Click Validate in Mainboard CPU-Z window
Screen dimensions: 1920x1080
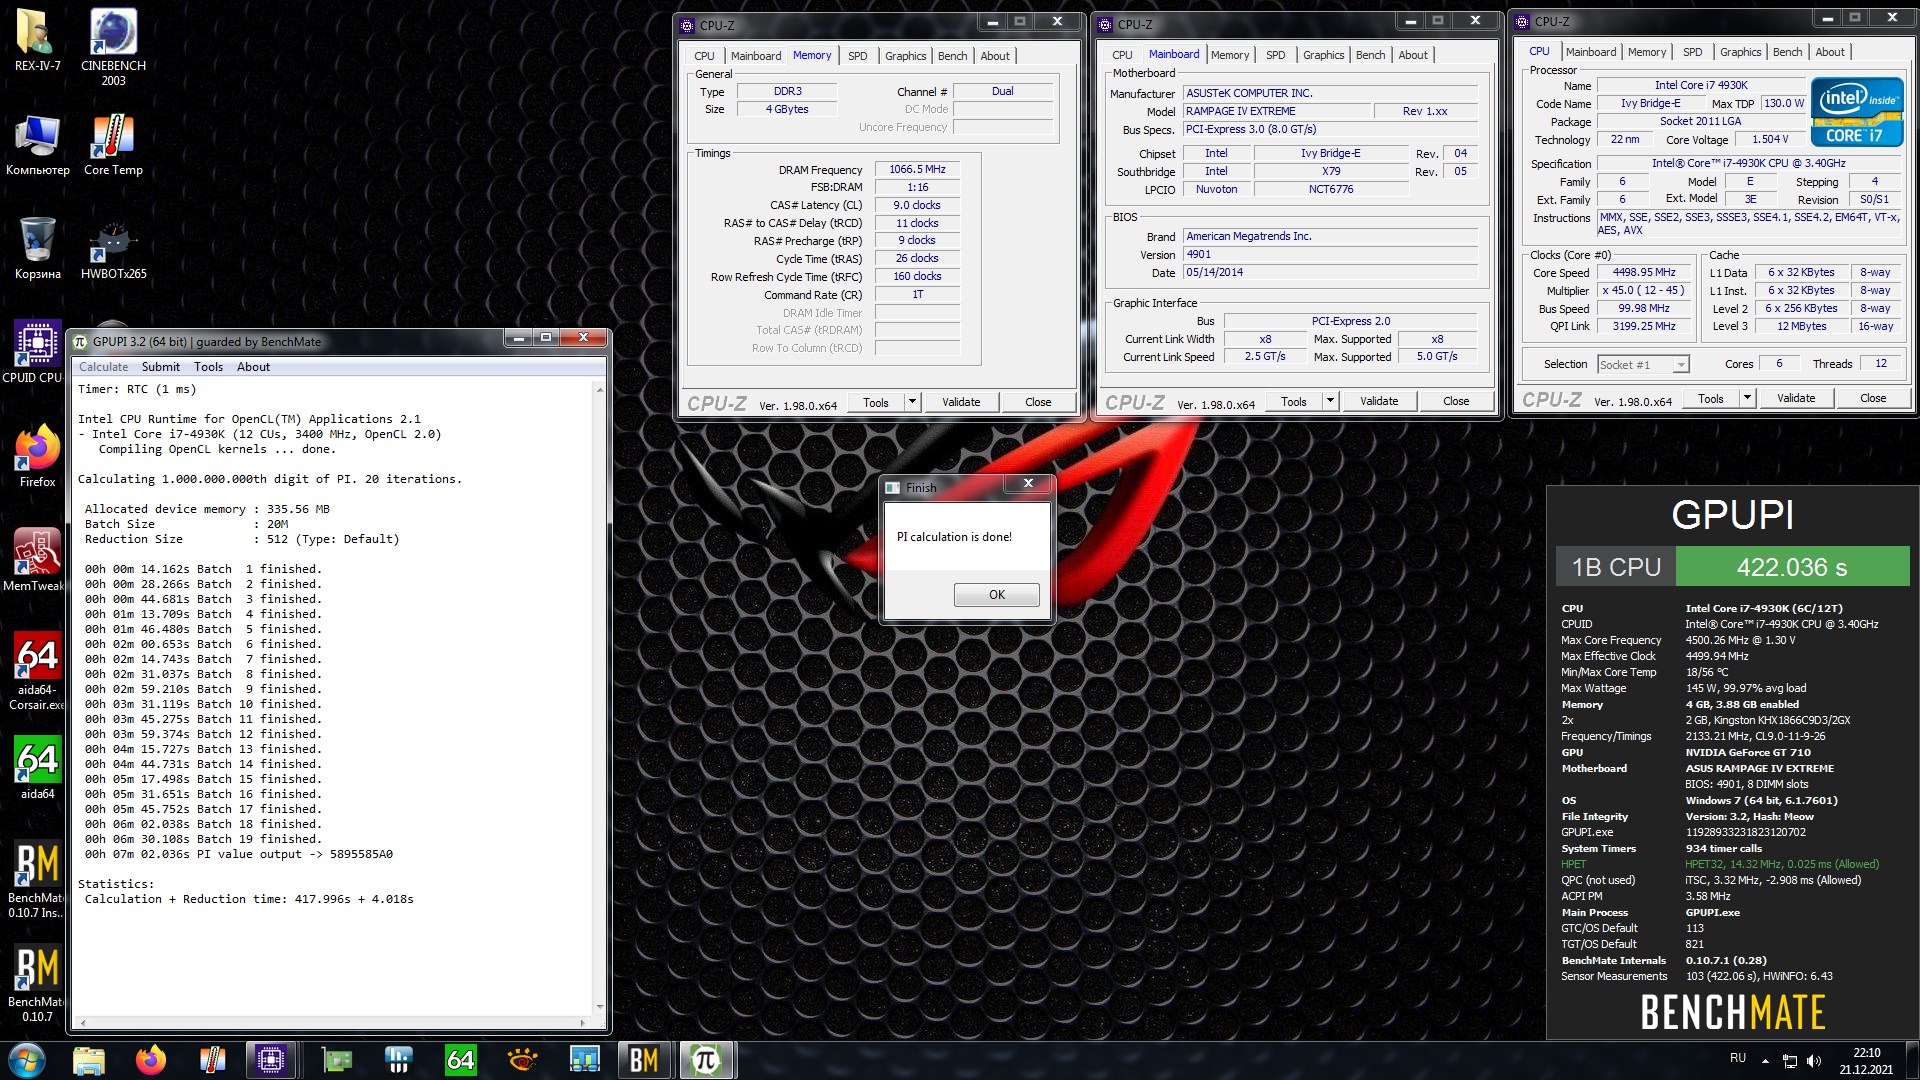1379,401
